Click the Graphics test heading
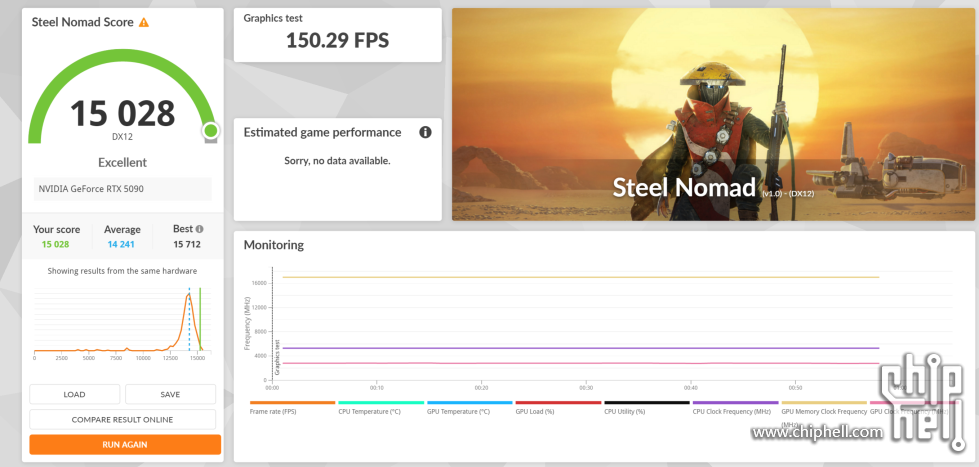The width and height of the screenshot is (979, 467). (273, 19)
